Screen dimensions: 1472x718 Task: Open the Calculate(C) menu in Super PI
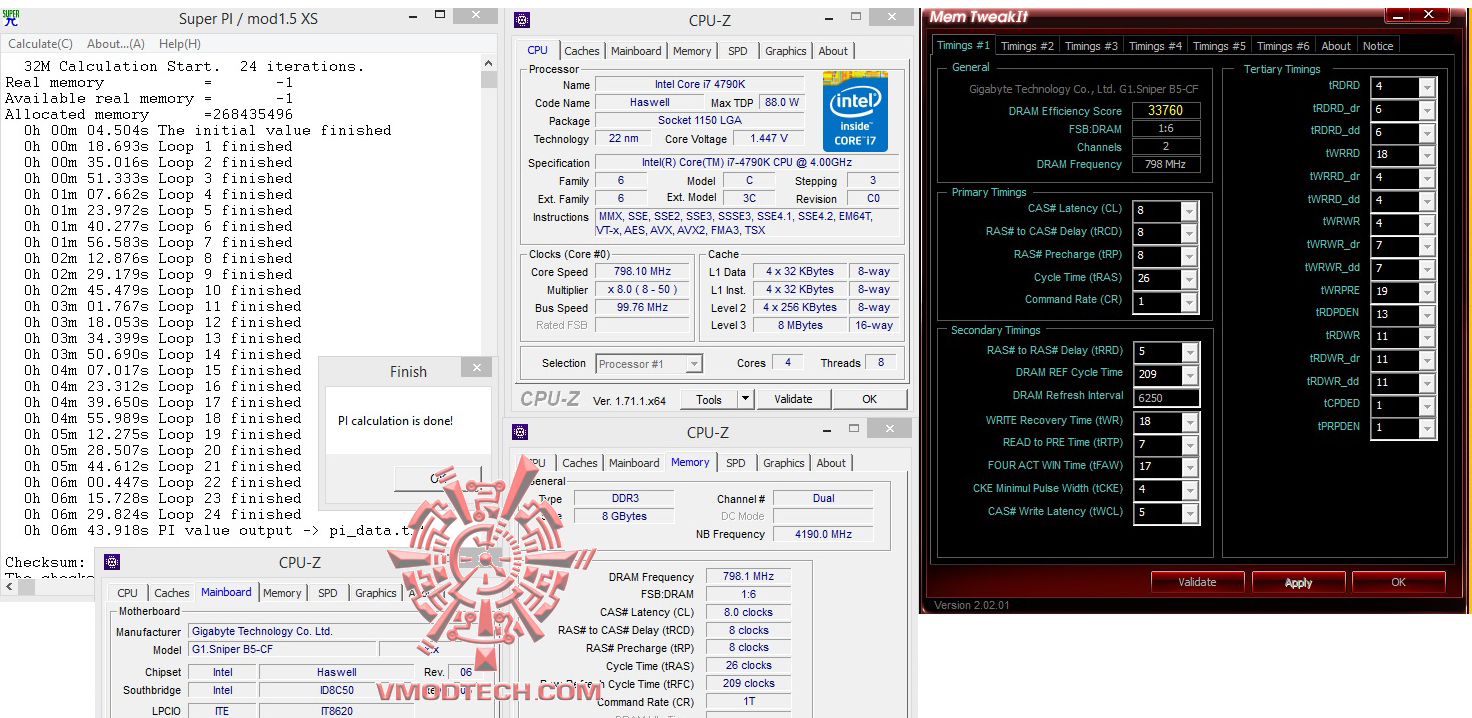pos(40,44)
